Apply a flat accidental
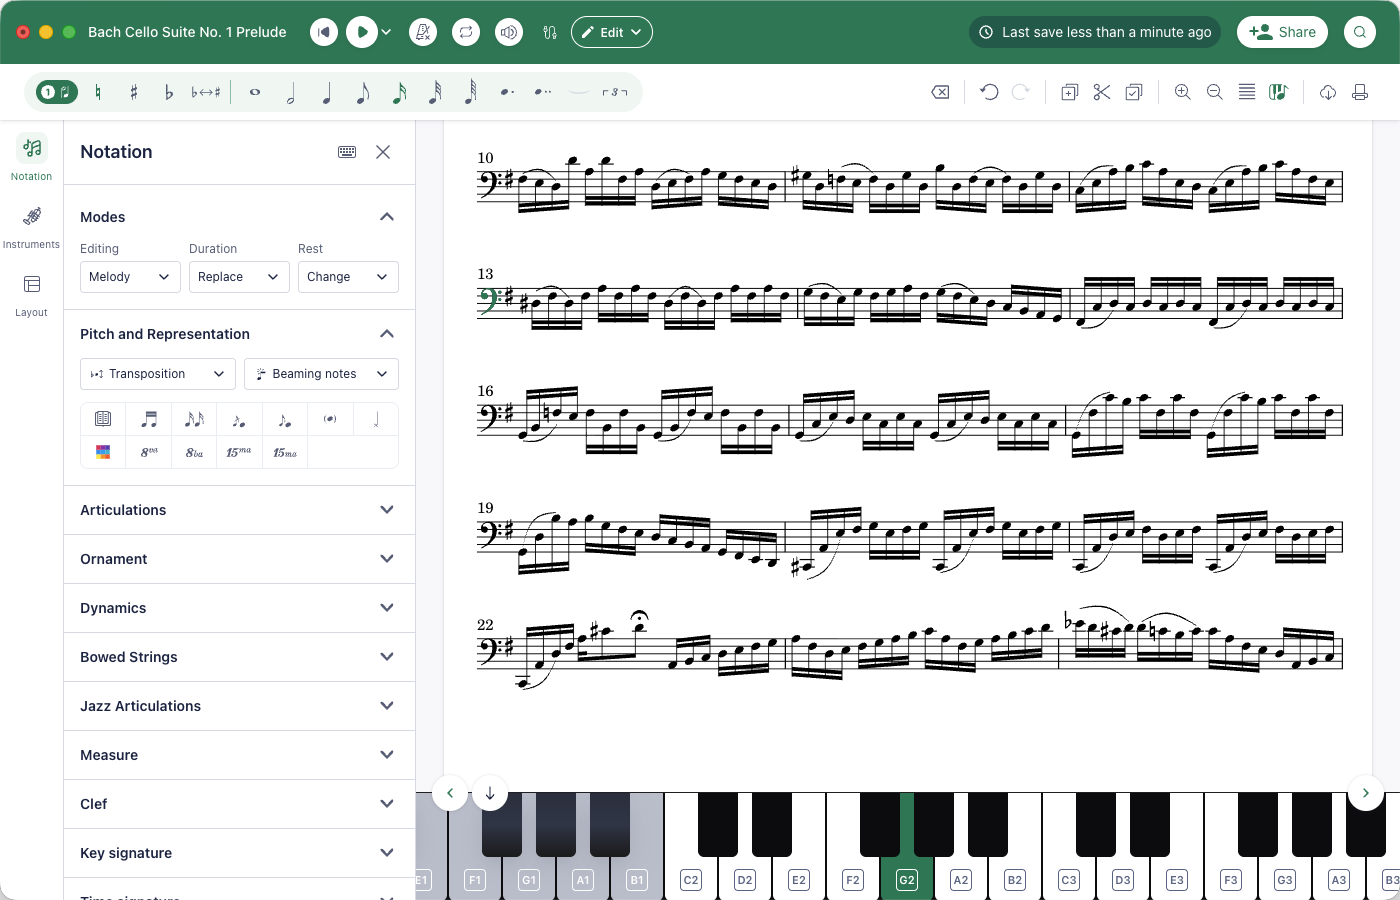1400x900 pixels. (168, 92)
